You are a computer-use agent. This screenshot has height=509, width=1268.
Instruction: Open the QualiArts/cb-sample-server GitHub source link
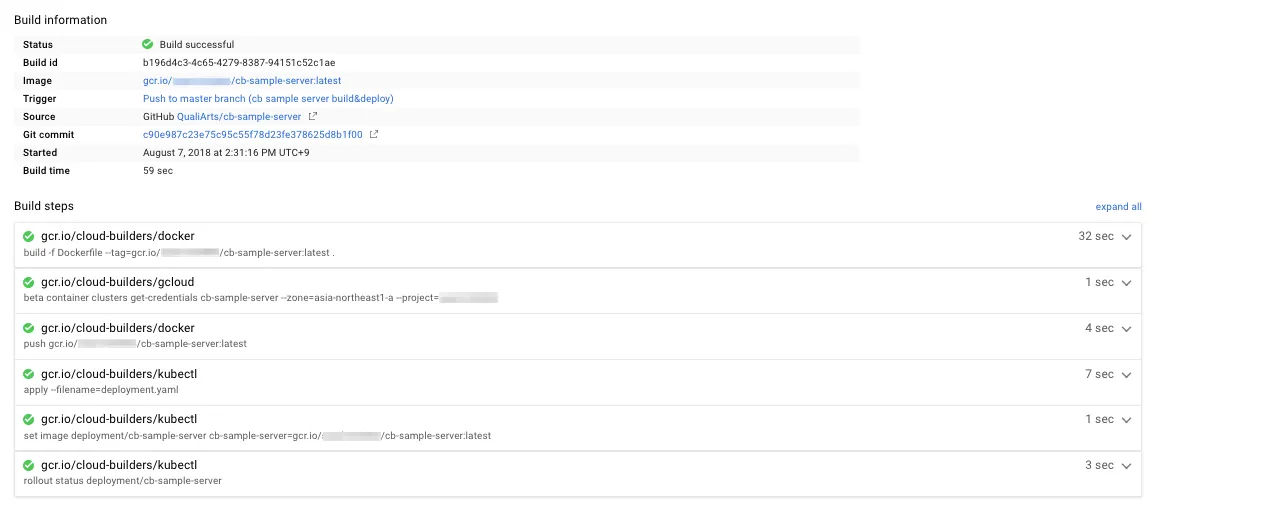239,117
